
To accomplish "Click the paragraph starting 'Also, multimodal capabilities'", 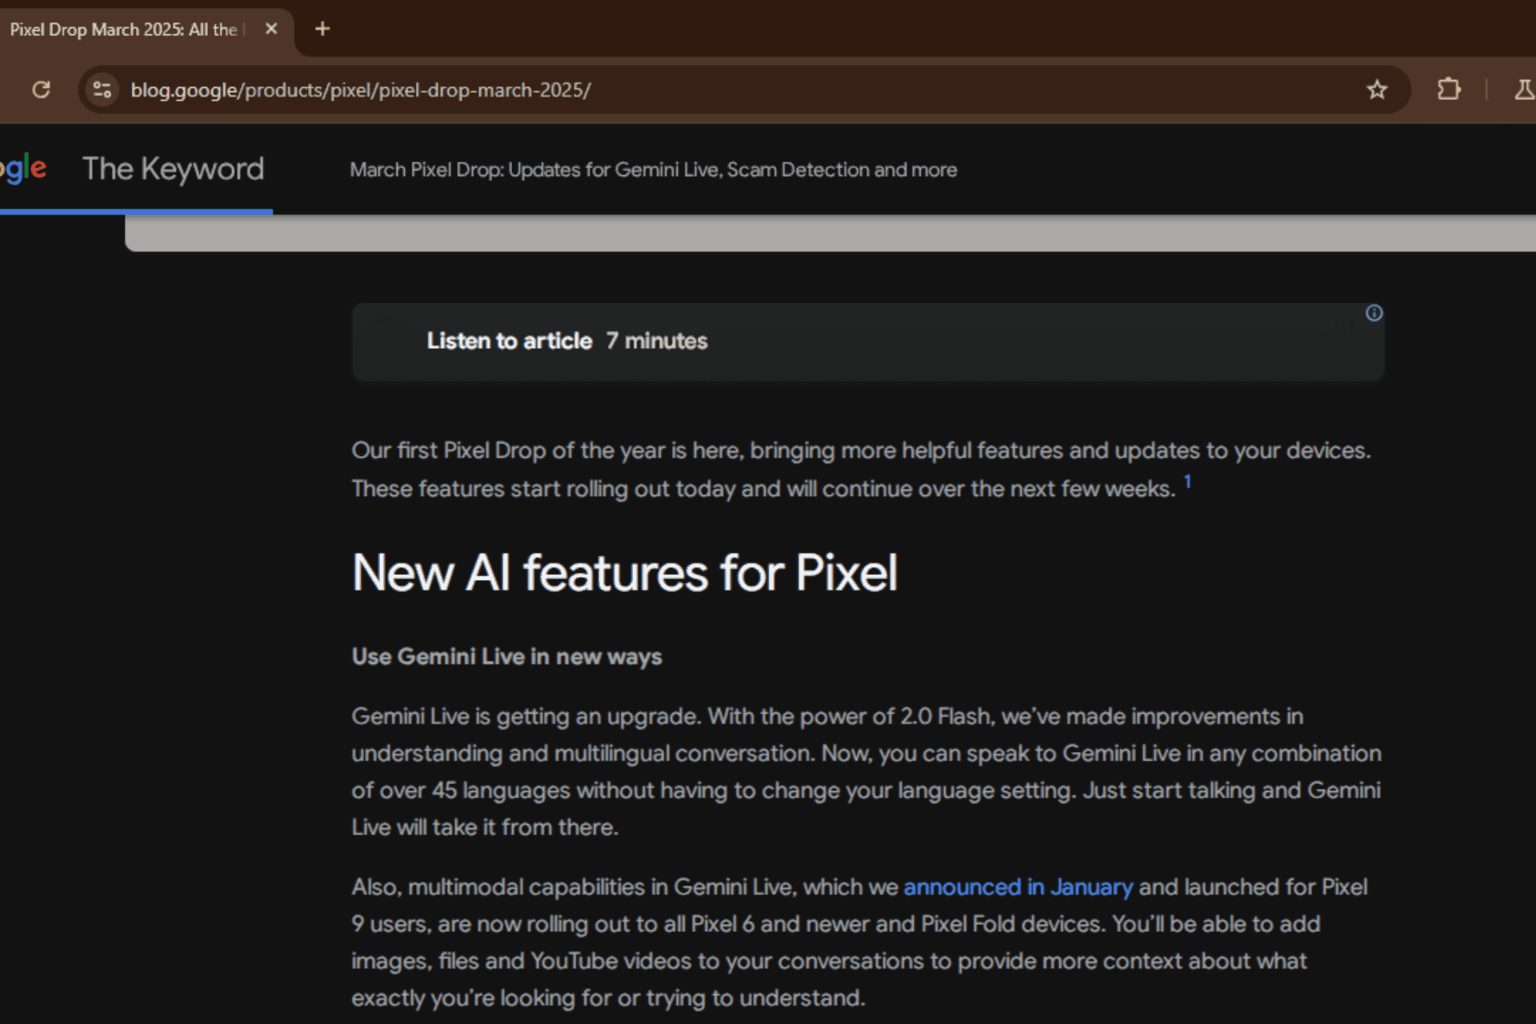I will coord(860,942).
